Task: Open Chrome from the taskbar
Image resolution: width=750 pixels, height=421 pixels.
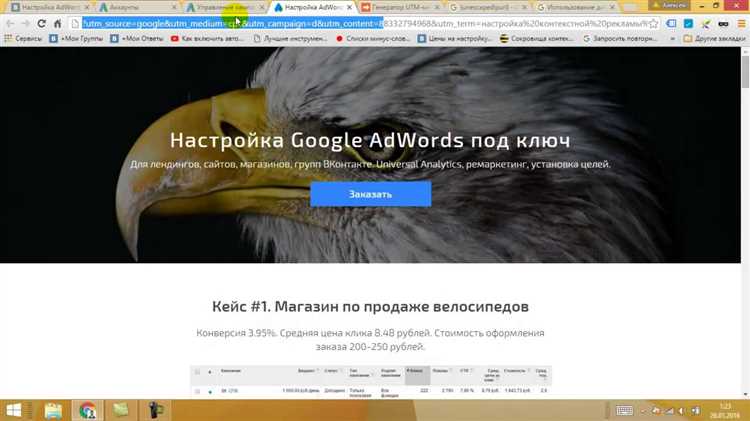Action: tap(88, 410)
